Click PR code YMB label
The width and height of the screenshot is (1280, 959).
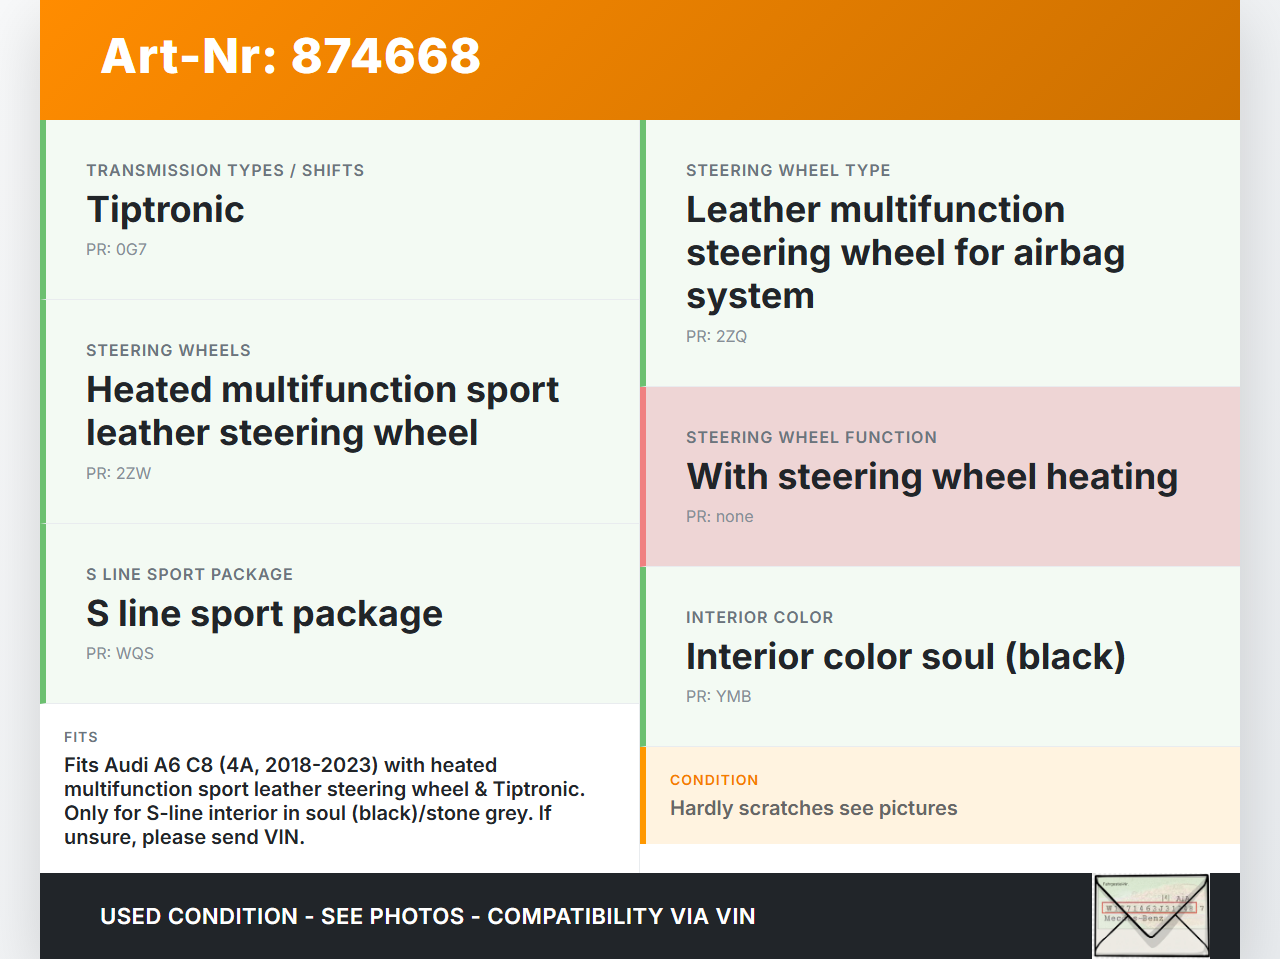pos(718,697)
